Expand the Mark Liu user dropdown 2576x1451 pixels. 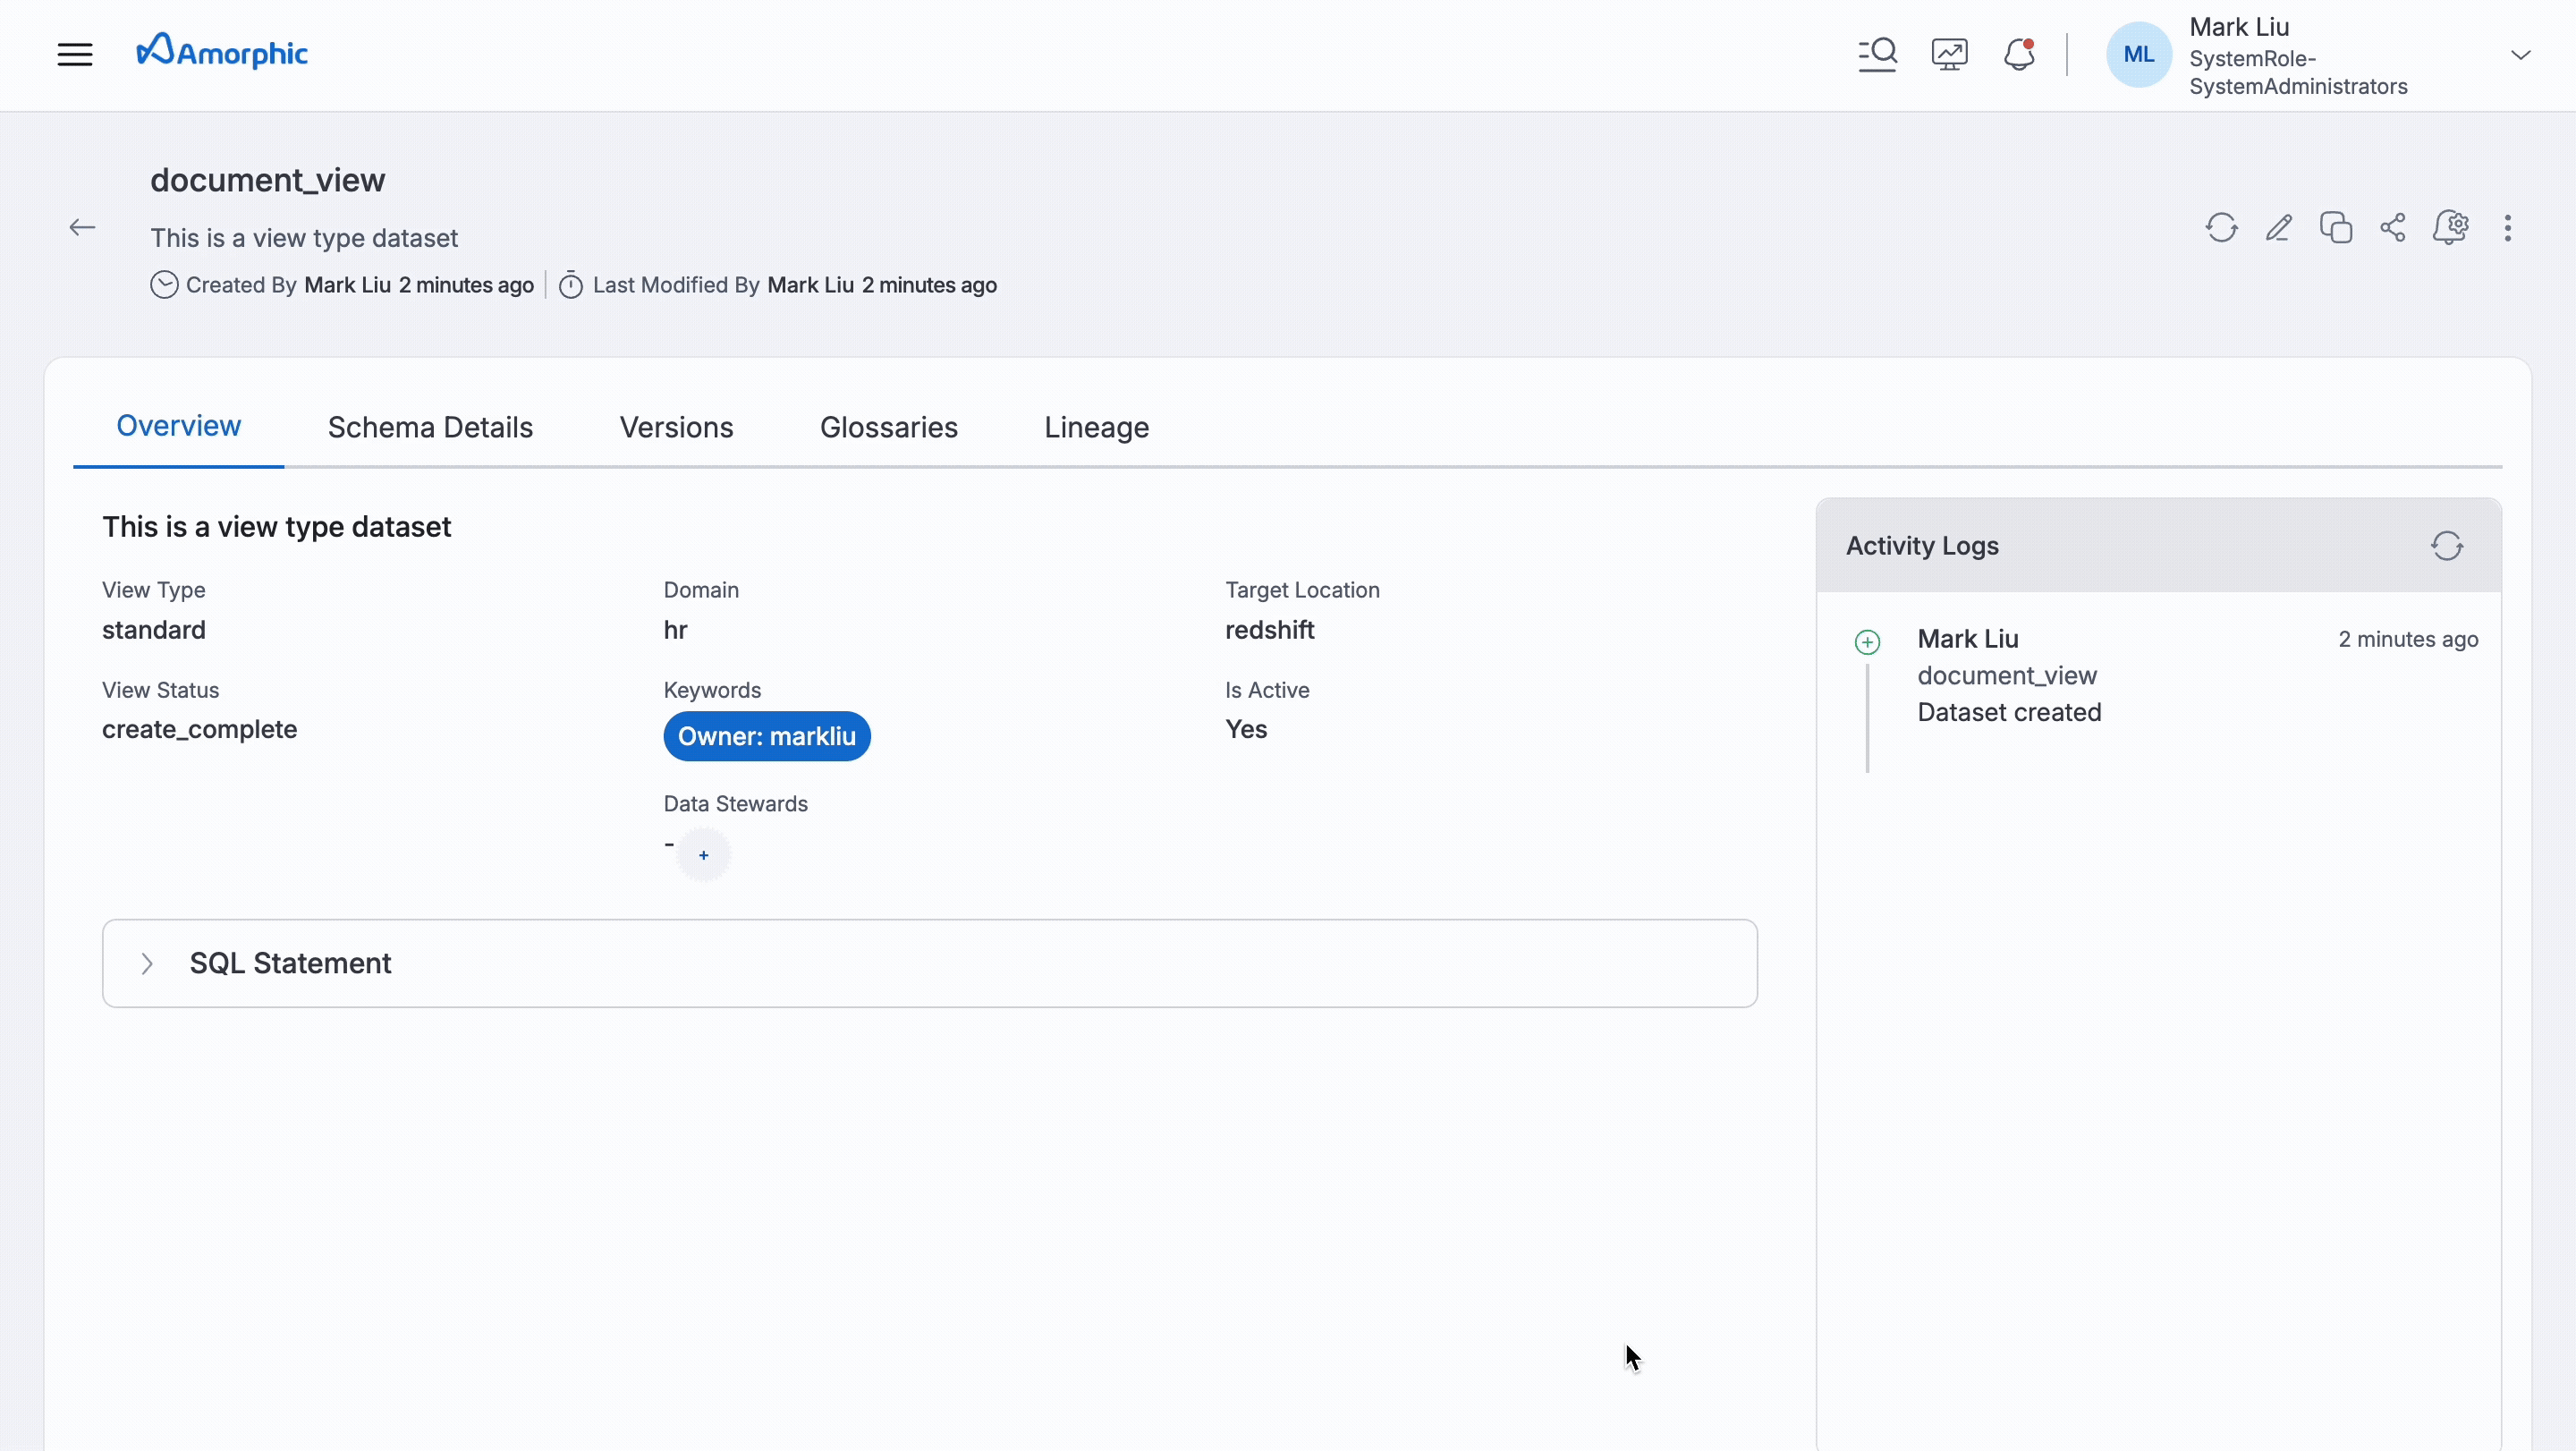(2520, 55)
